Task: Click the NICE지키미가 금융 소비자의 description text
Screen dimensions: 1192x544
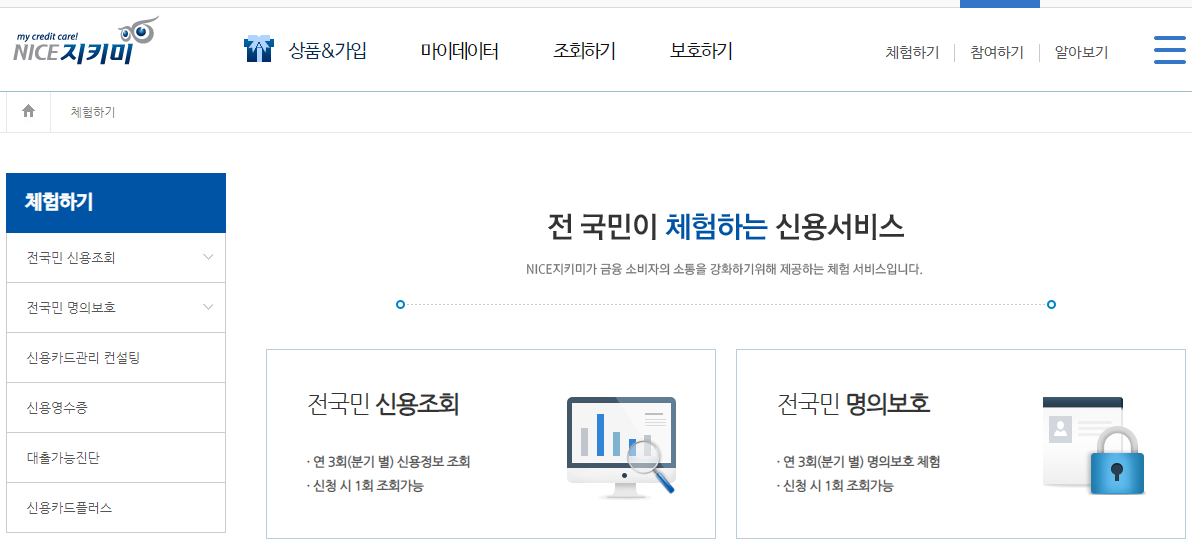Action: pyautogui.click(x=724, y=270)
